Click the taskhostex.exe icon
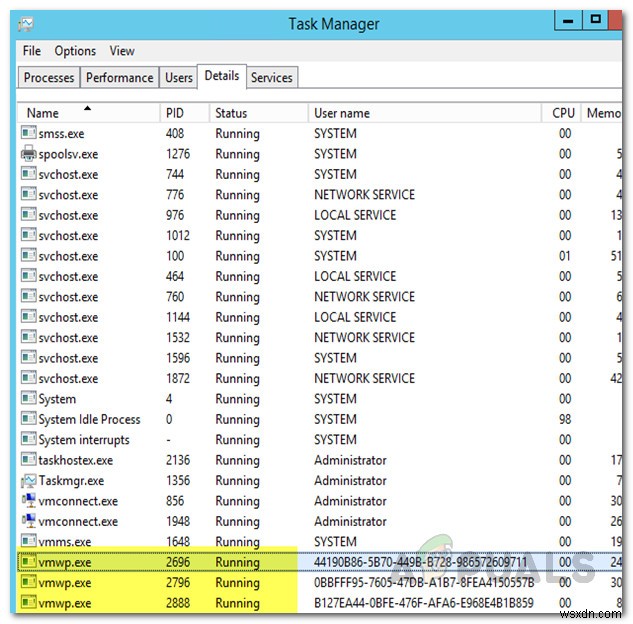Viewport: 633px width, 624px height. click(28, 459)
